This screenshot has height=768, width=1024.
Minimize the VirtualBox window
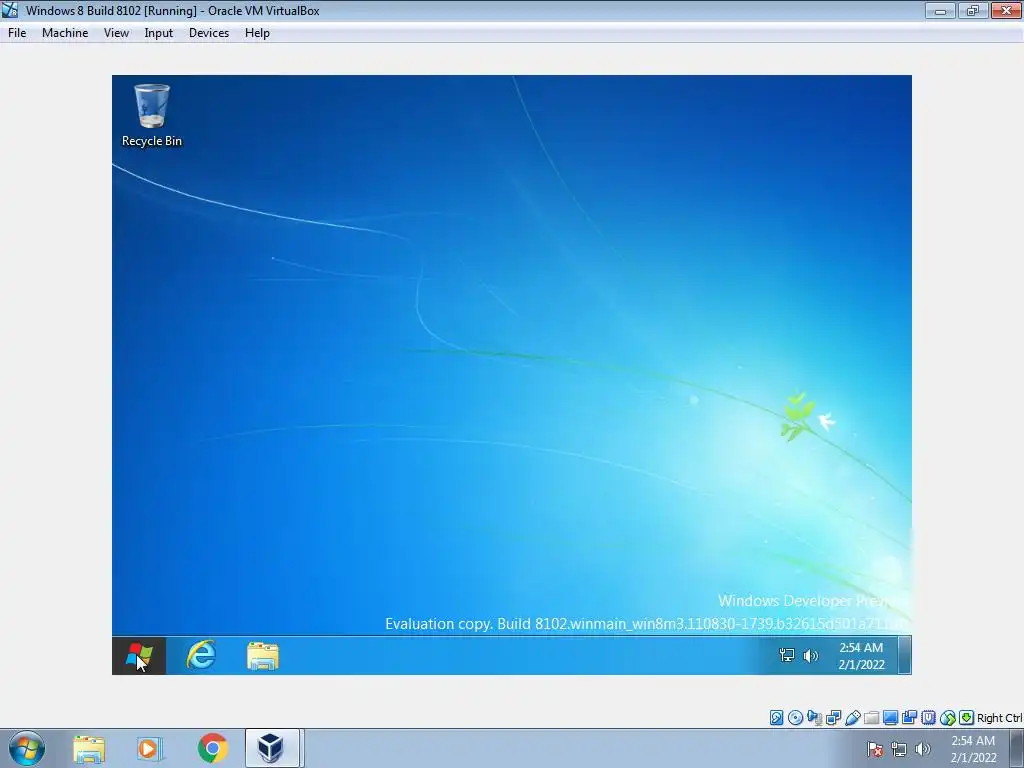click(x=940, y=10)
